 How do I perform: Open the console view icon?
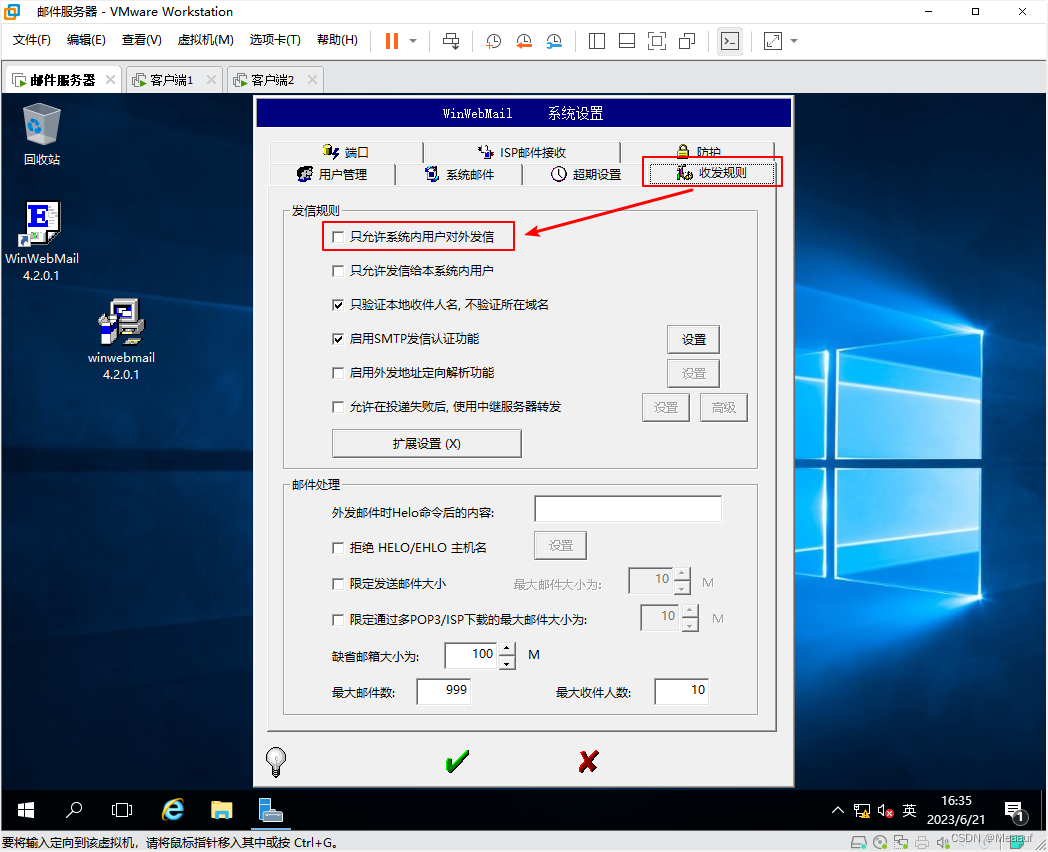pyautogui.click(x=730, y=41)
